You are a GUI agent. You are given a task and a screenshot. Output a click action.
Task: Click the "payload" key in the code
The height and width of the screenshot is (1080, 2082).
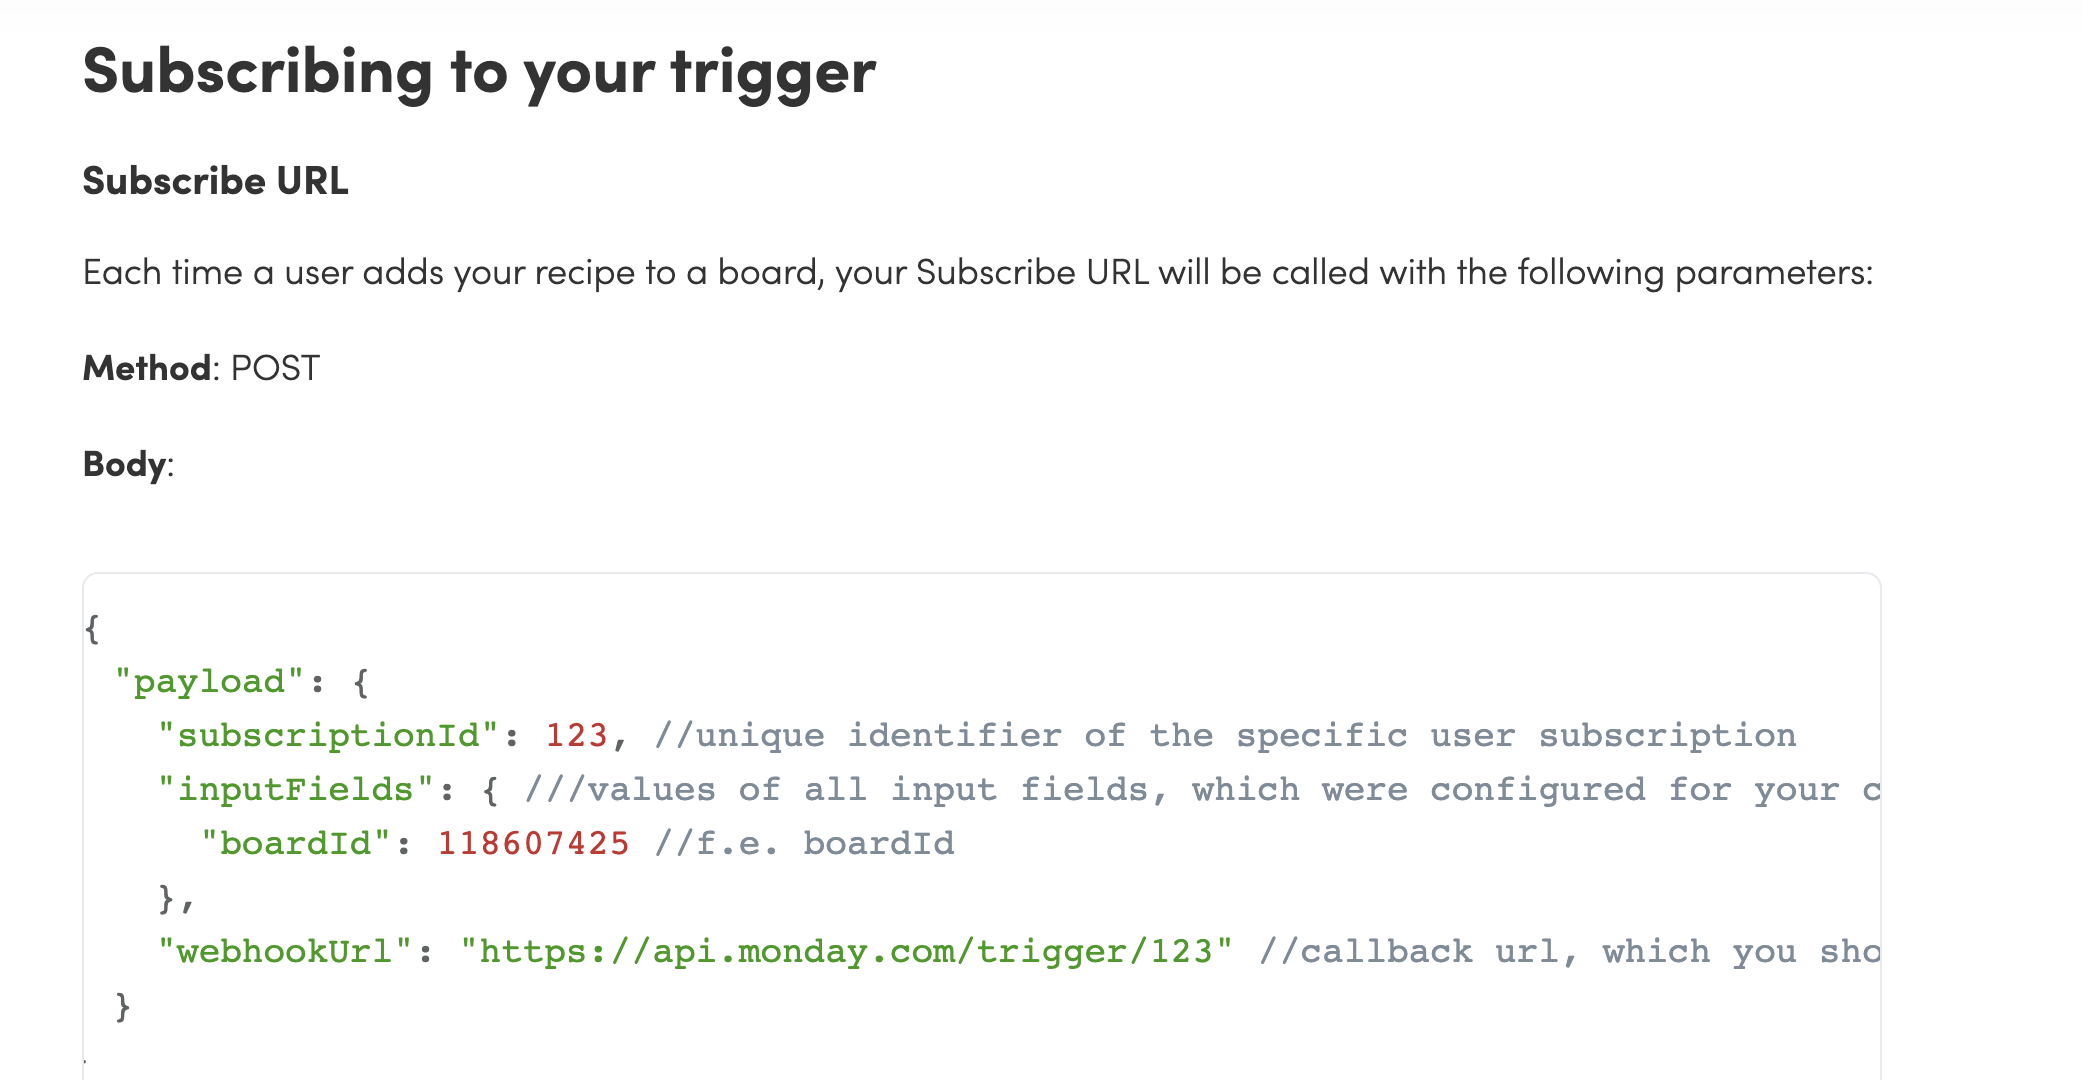click(209, 682)
